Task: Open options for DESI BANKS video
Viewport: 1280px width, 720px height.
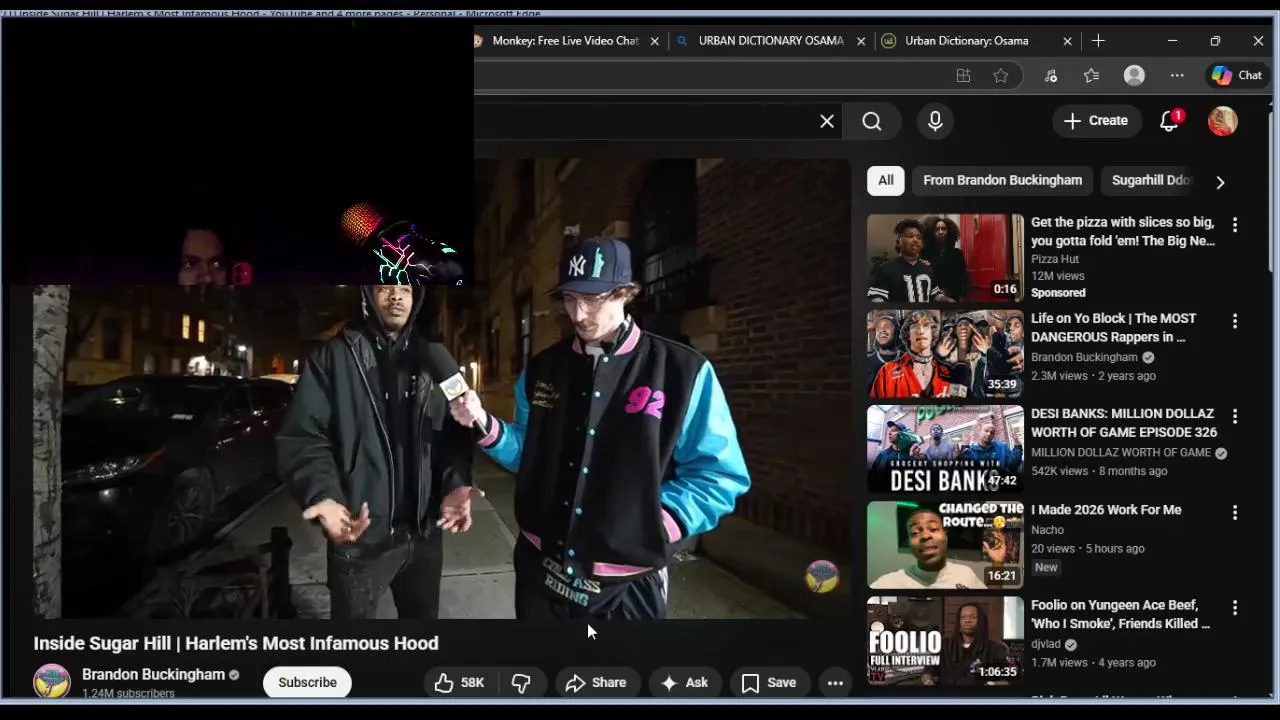Action: pyautogui.click(x=1235, y=416)
